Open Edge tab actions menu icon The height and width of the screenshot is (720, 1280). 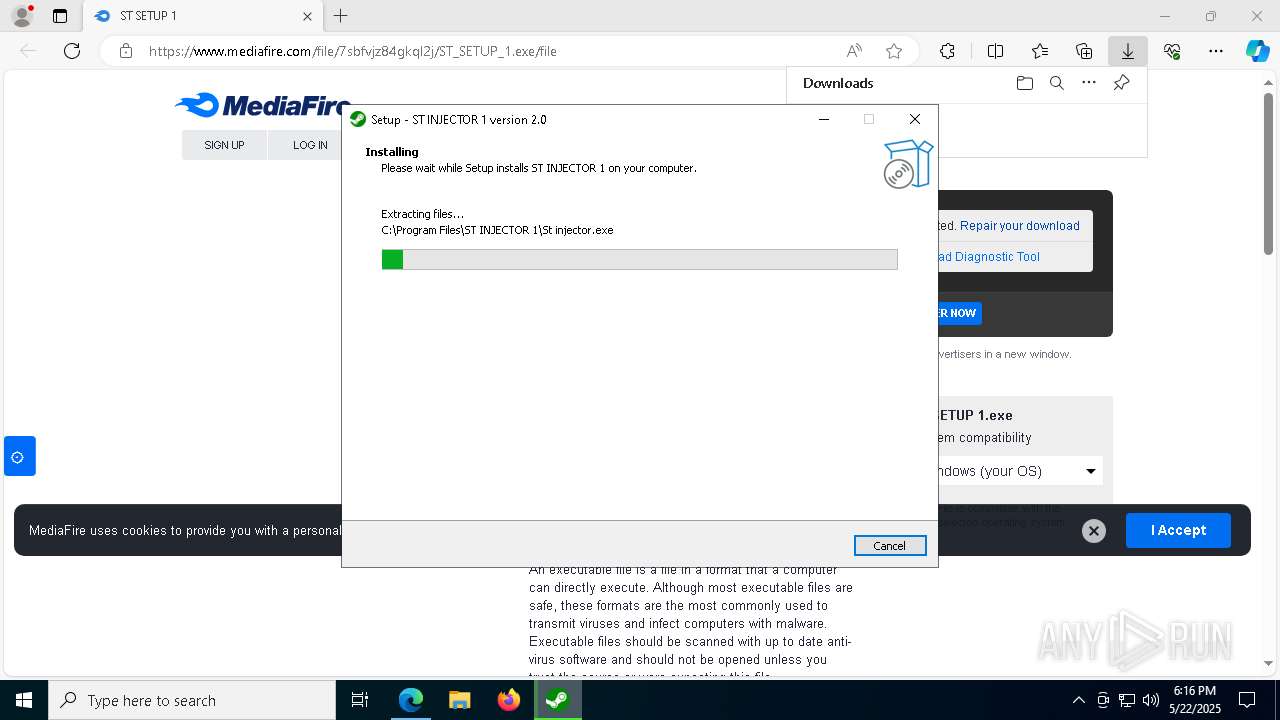[x=60, y=16]
